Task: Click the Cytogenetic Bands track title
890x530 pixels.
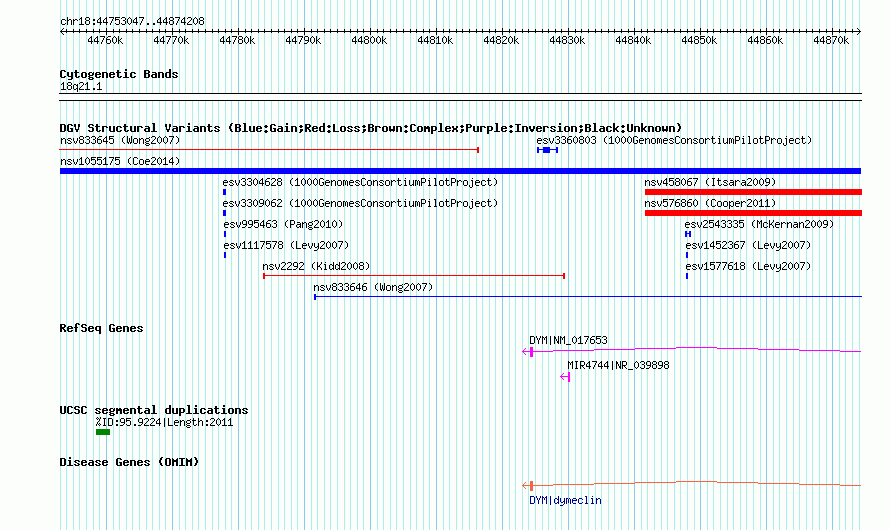Action: [119, 74]
